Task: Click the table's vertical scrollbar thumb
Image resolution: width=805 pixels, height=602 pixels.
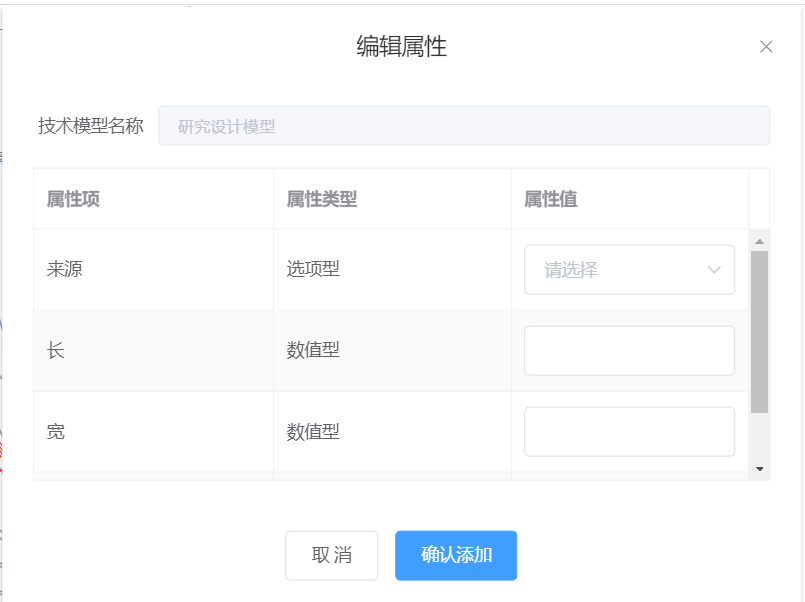Action: 759,330
